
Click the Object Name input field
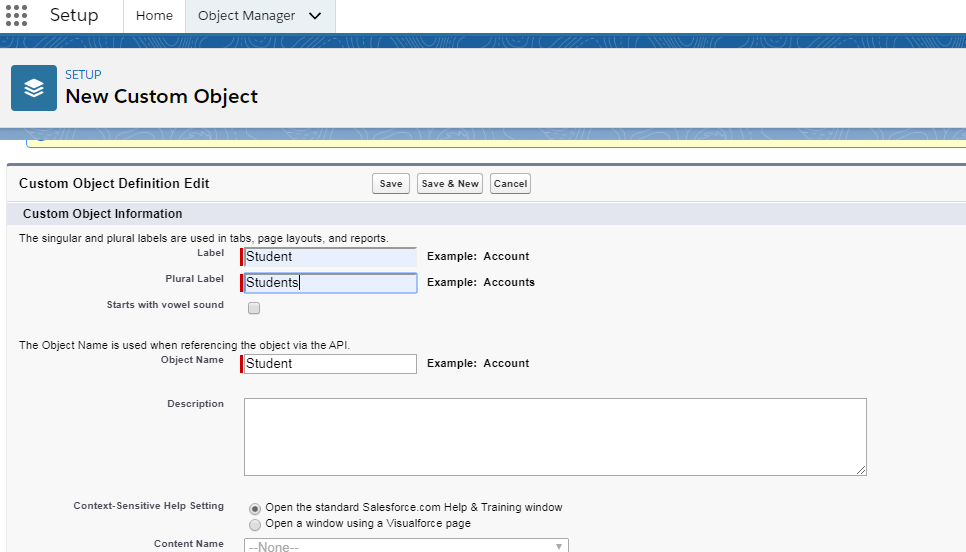[330, 364]
